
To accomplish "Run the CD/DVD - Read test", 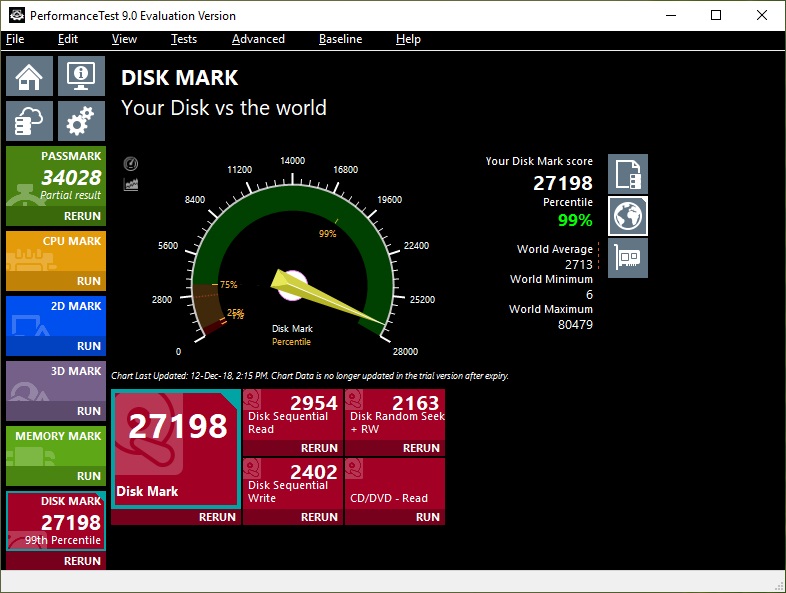I will click(x=427, y=517).
